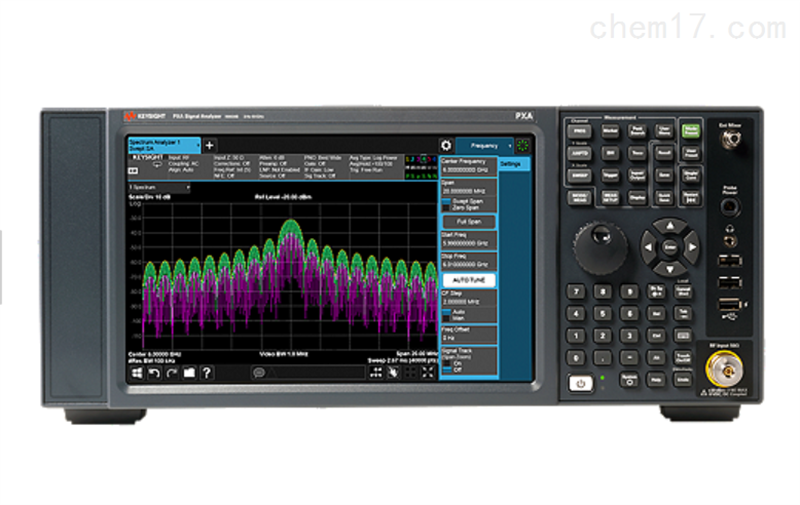Click the Center Frequency input field
Image resolution: width=800 pixels, height=505 pixels.
point(468,170)
